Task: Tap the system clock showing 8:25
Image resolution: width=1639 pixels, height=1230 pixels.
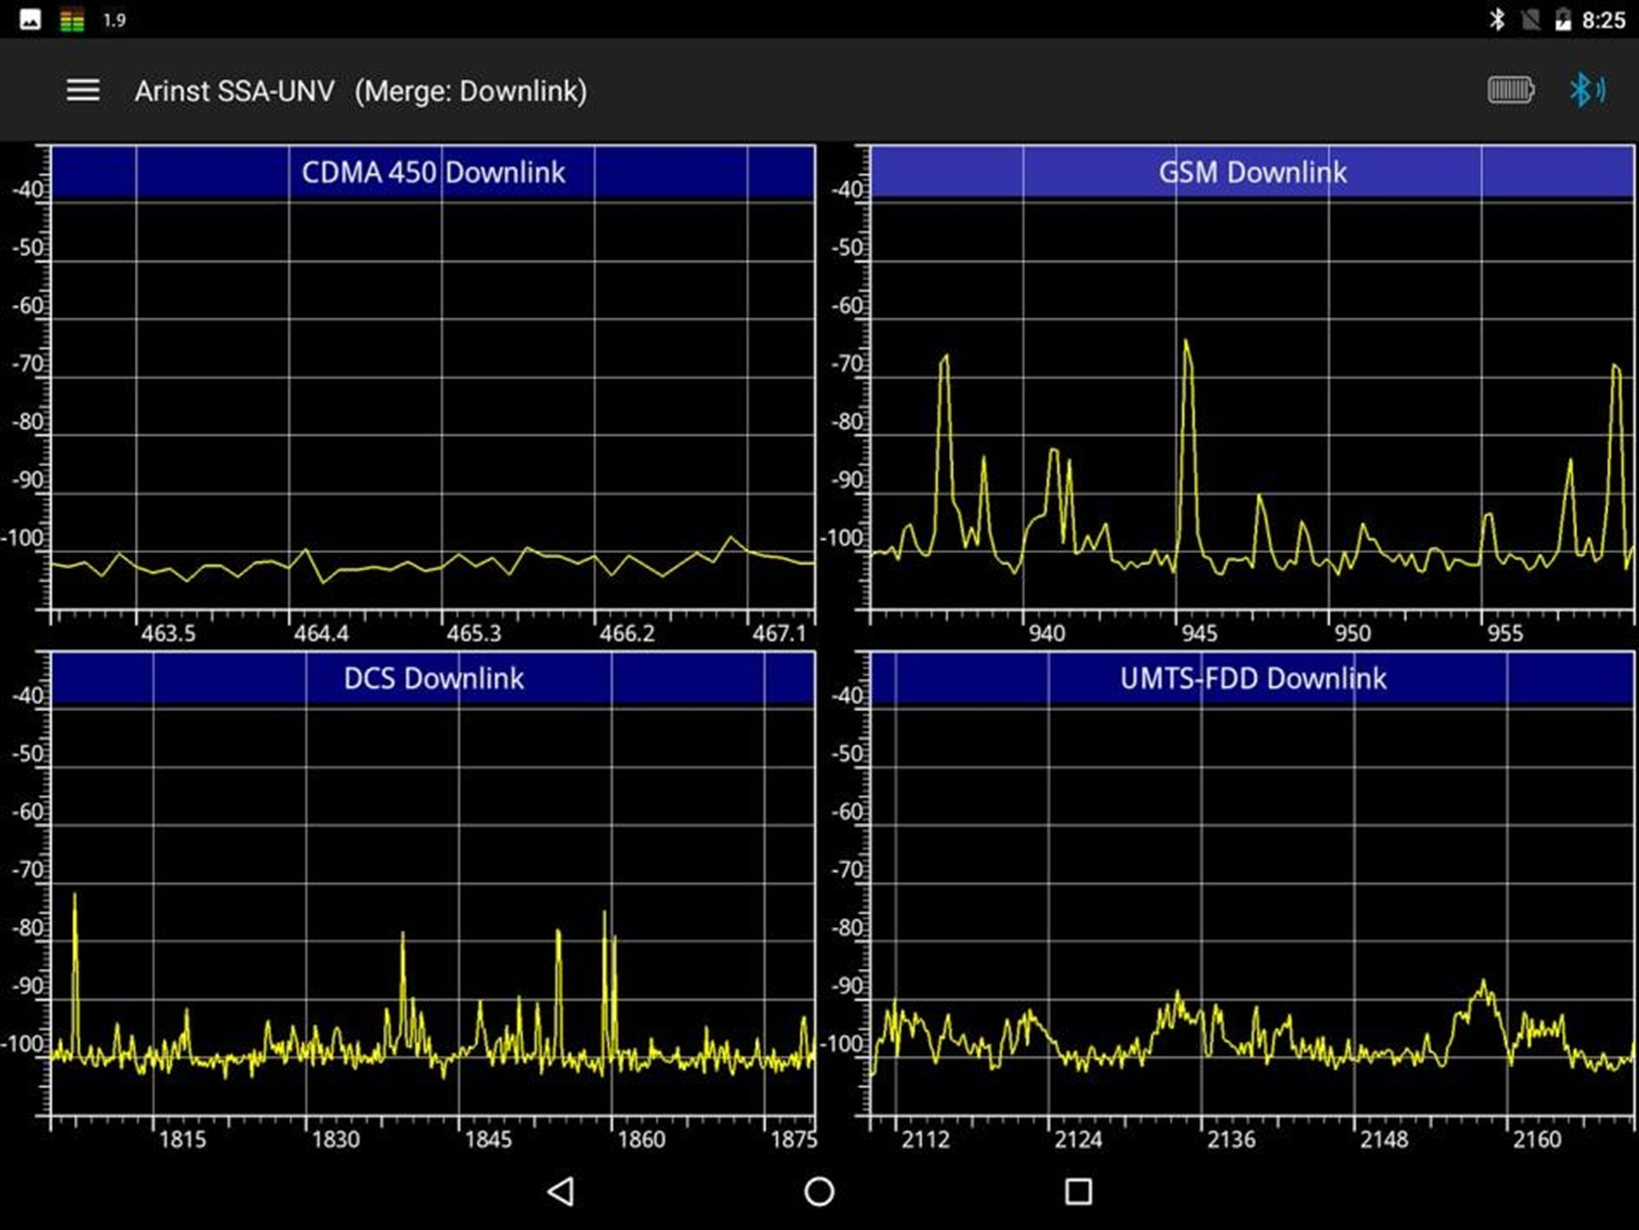Action: 1603,20
